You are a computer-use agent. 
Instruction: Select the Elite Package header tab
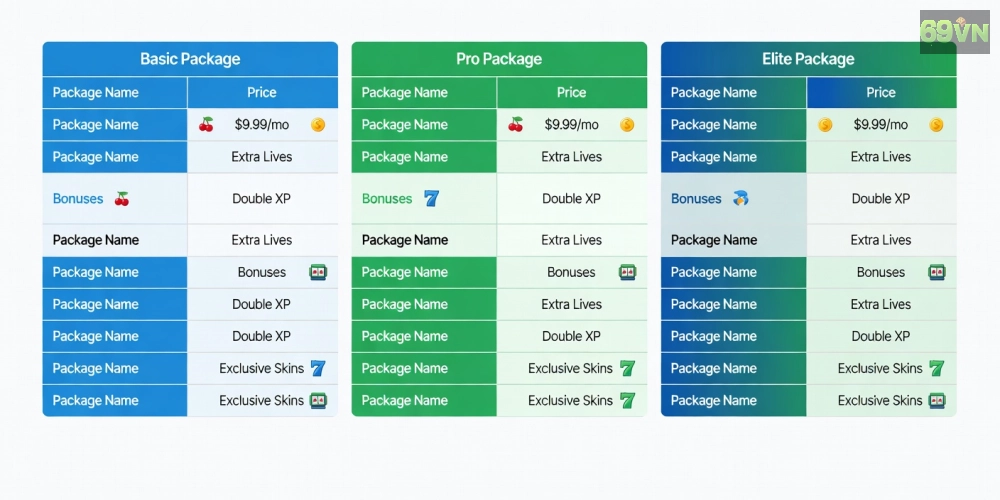(x=809, y=59)
